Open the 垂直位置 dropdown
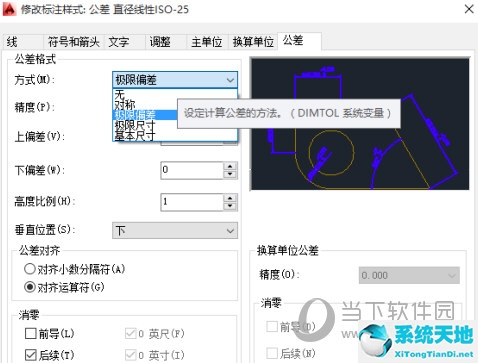 (175, 231)
